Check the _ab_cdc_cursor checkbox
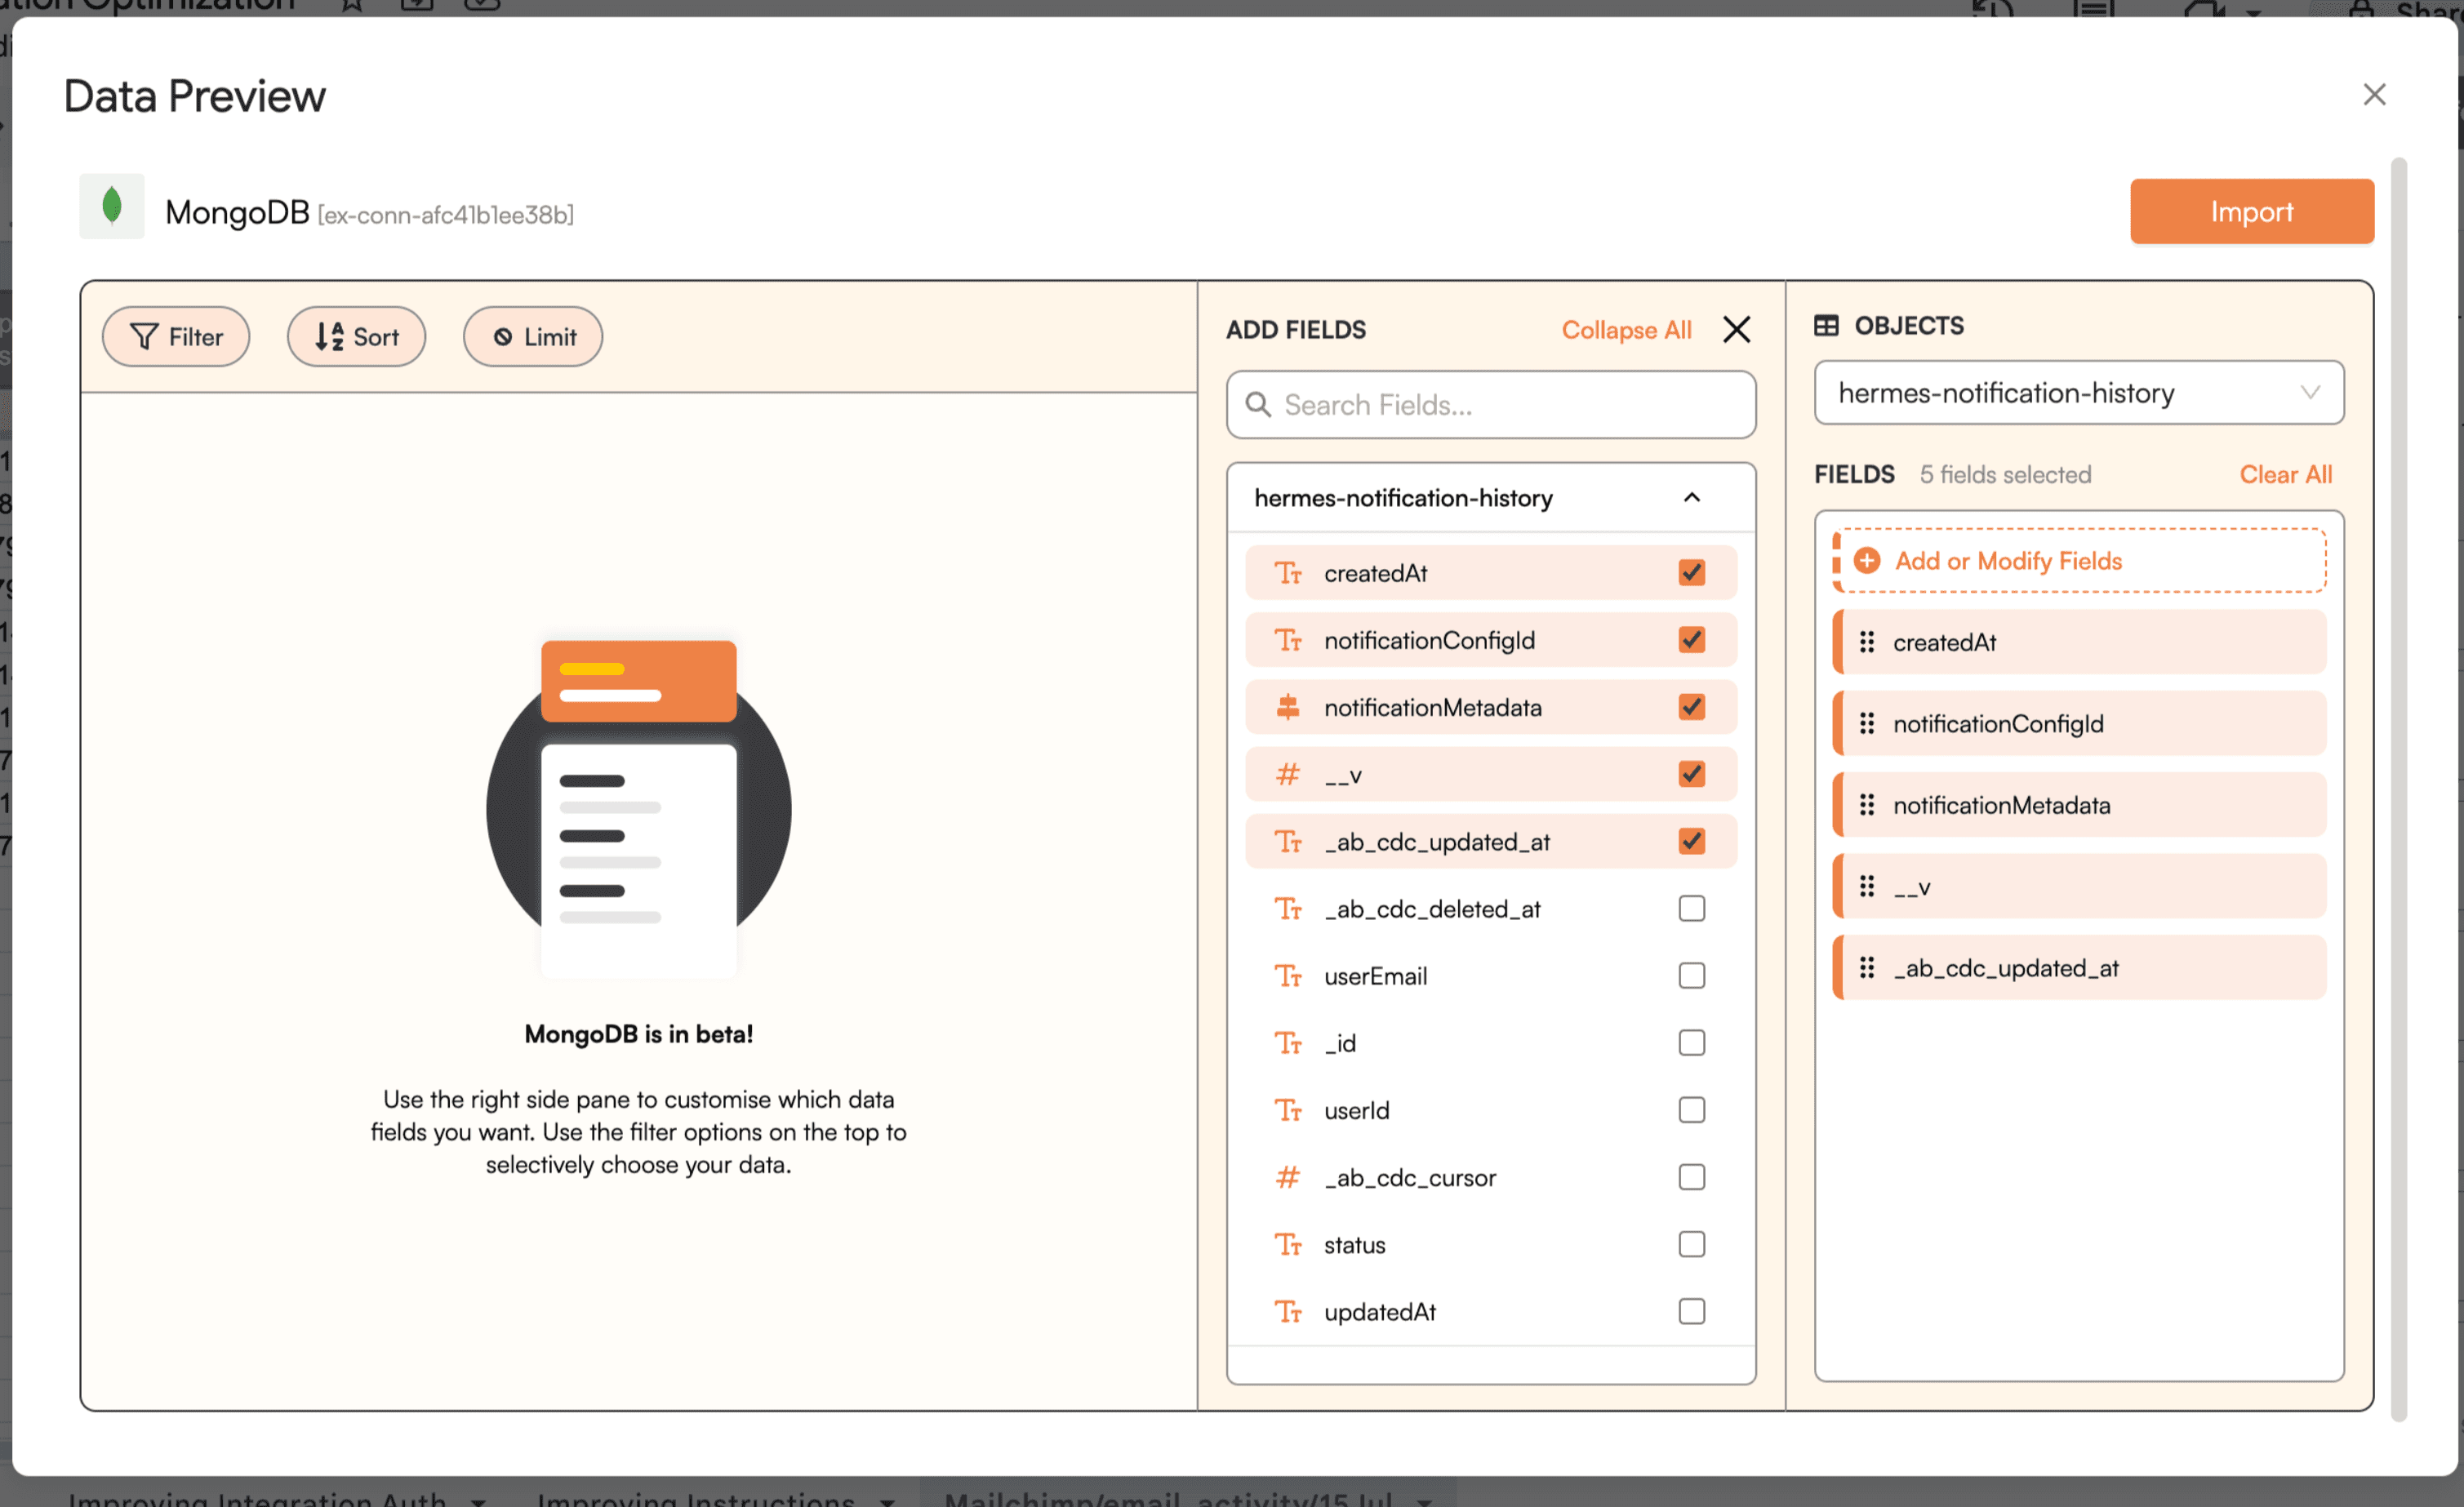Screen dimensions: 2464x1507 [x=1692, y=1177]
